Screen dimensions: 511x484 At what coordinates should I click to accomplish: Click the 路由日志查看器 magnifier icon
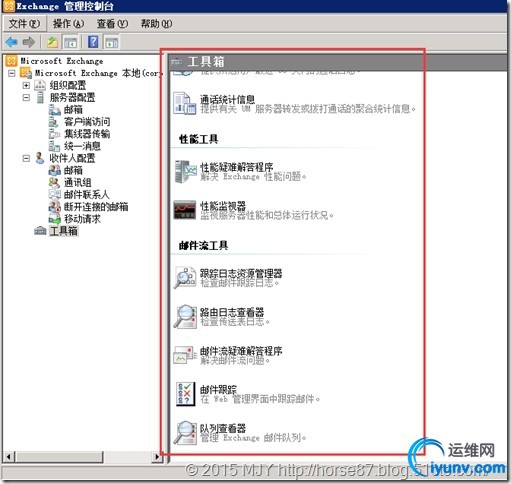(x=185, y=316)
